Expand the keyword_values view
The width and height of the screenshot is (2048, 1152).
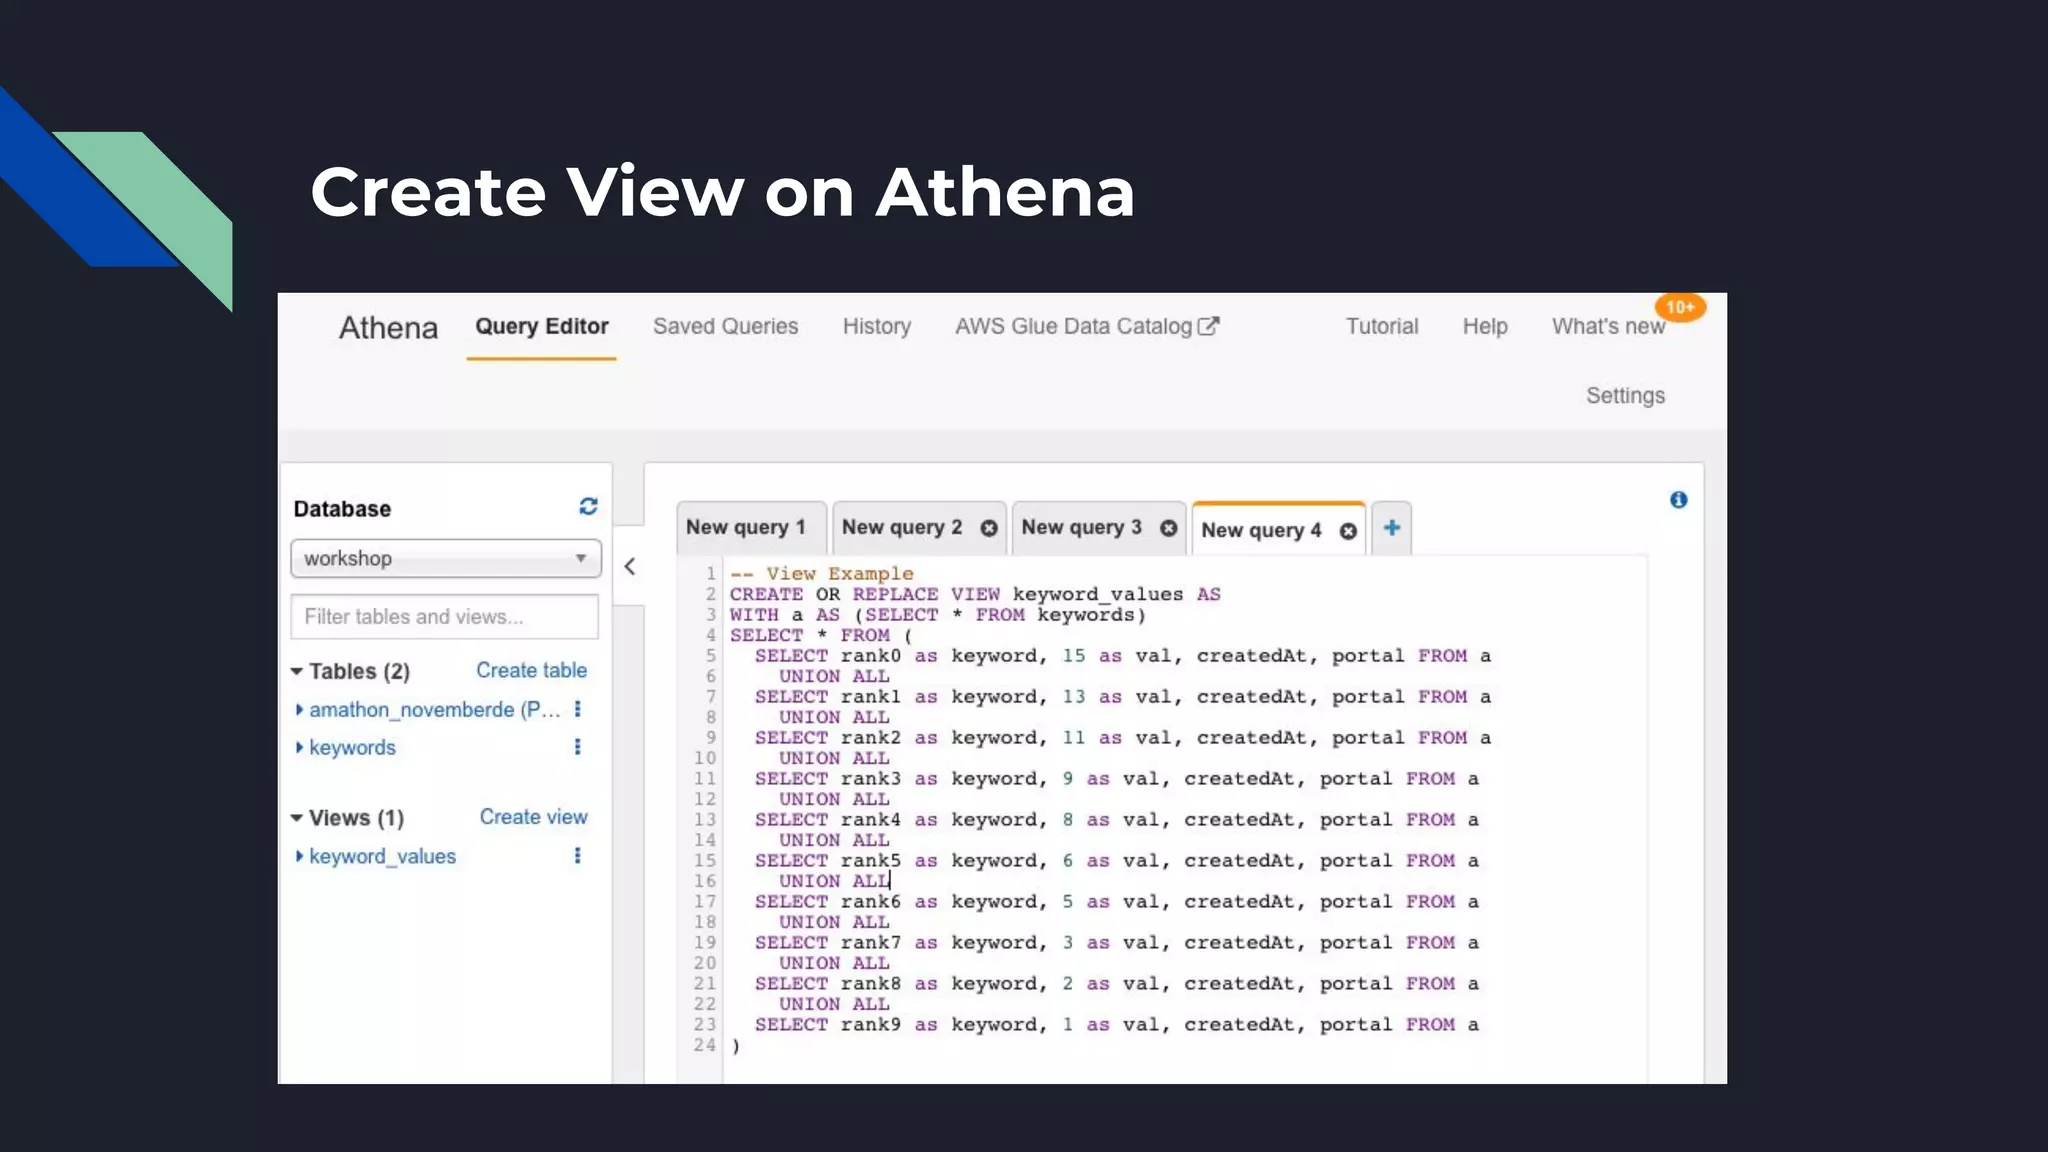299,856
